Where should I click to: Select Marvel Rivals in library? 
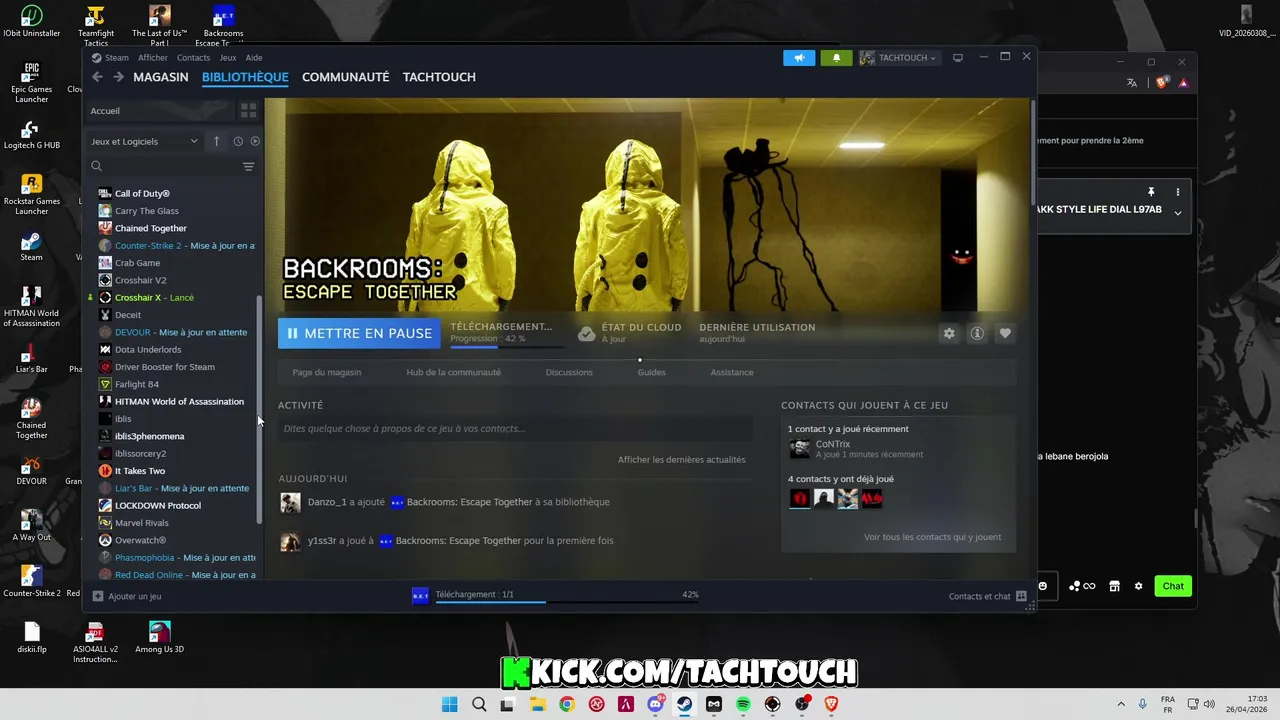(x=134, y=523)
